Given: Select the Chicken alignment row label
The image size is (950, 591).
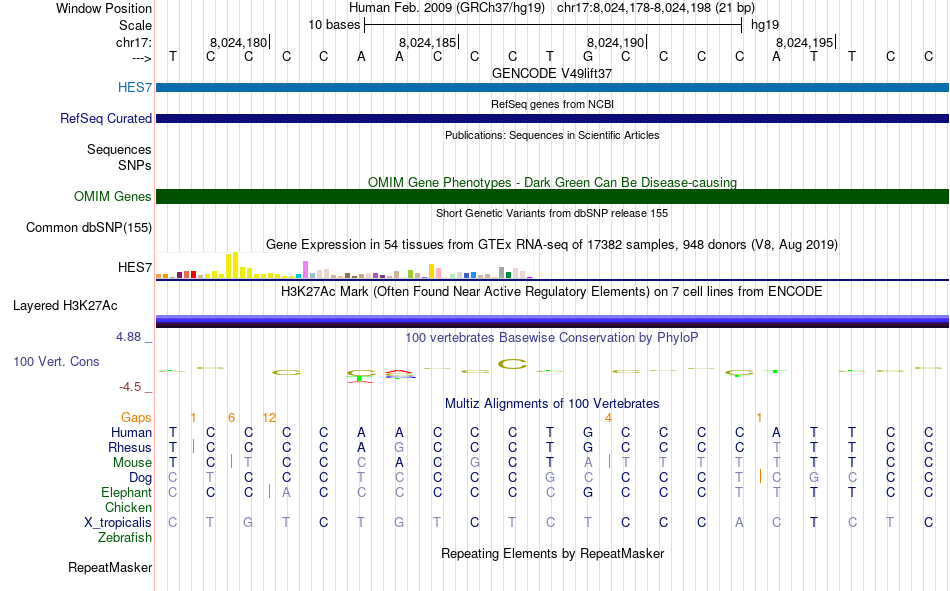Looking at the screenshot, I should (128, 507).
